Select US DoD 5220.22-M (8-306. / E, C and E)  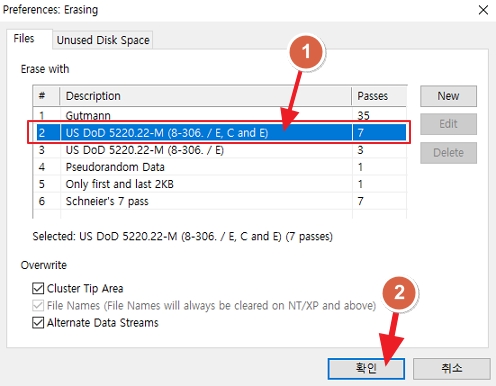219,133
